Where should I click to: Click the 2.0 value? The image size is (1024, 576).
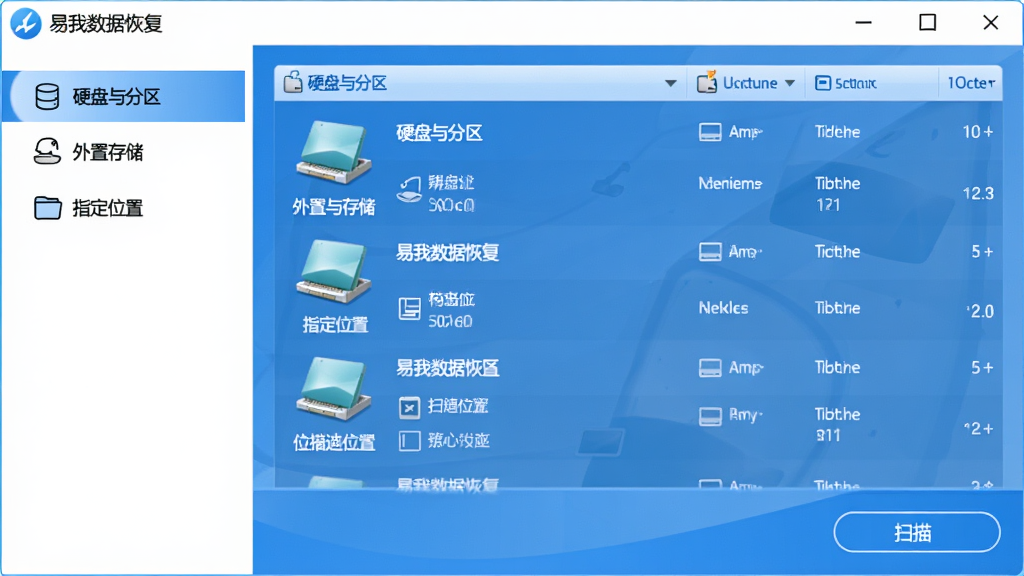tap(980, 311)
